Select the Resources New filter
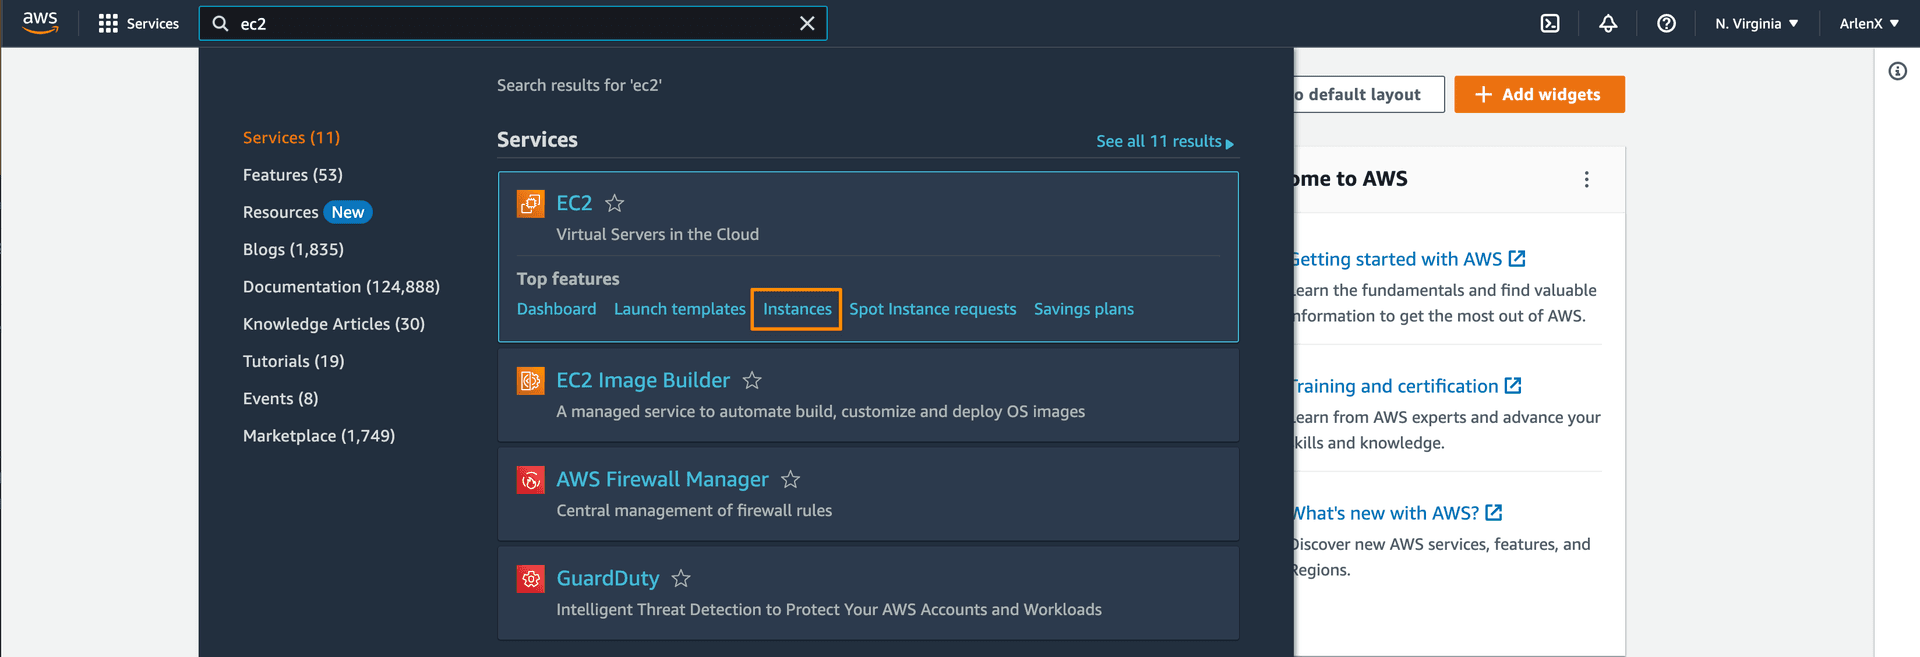1920x657 pixels. 307,212
